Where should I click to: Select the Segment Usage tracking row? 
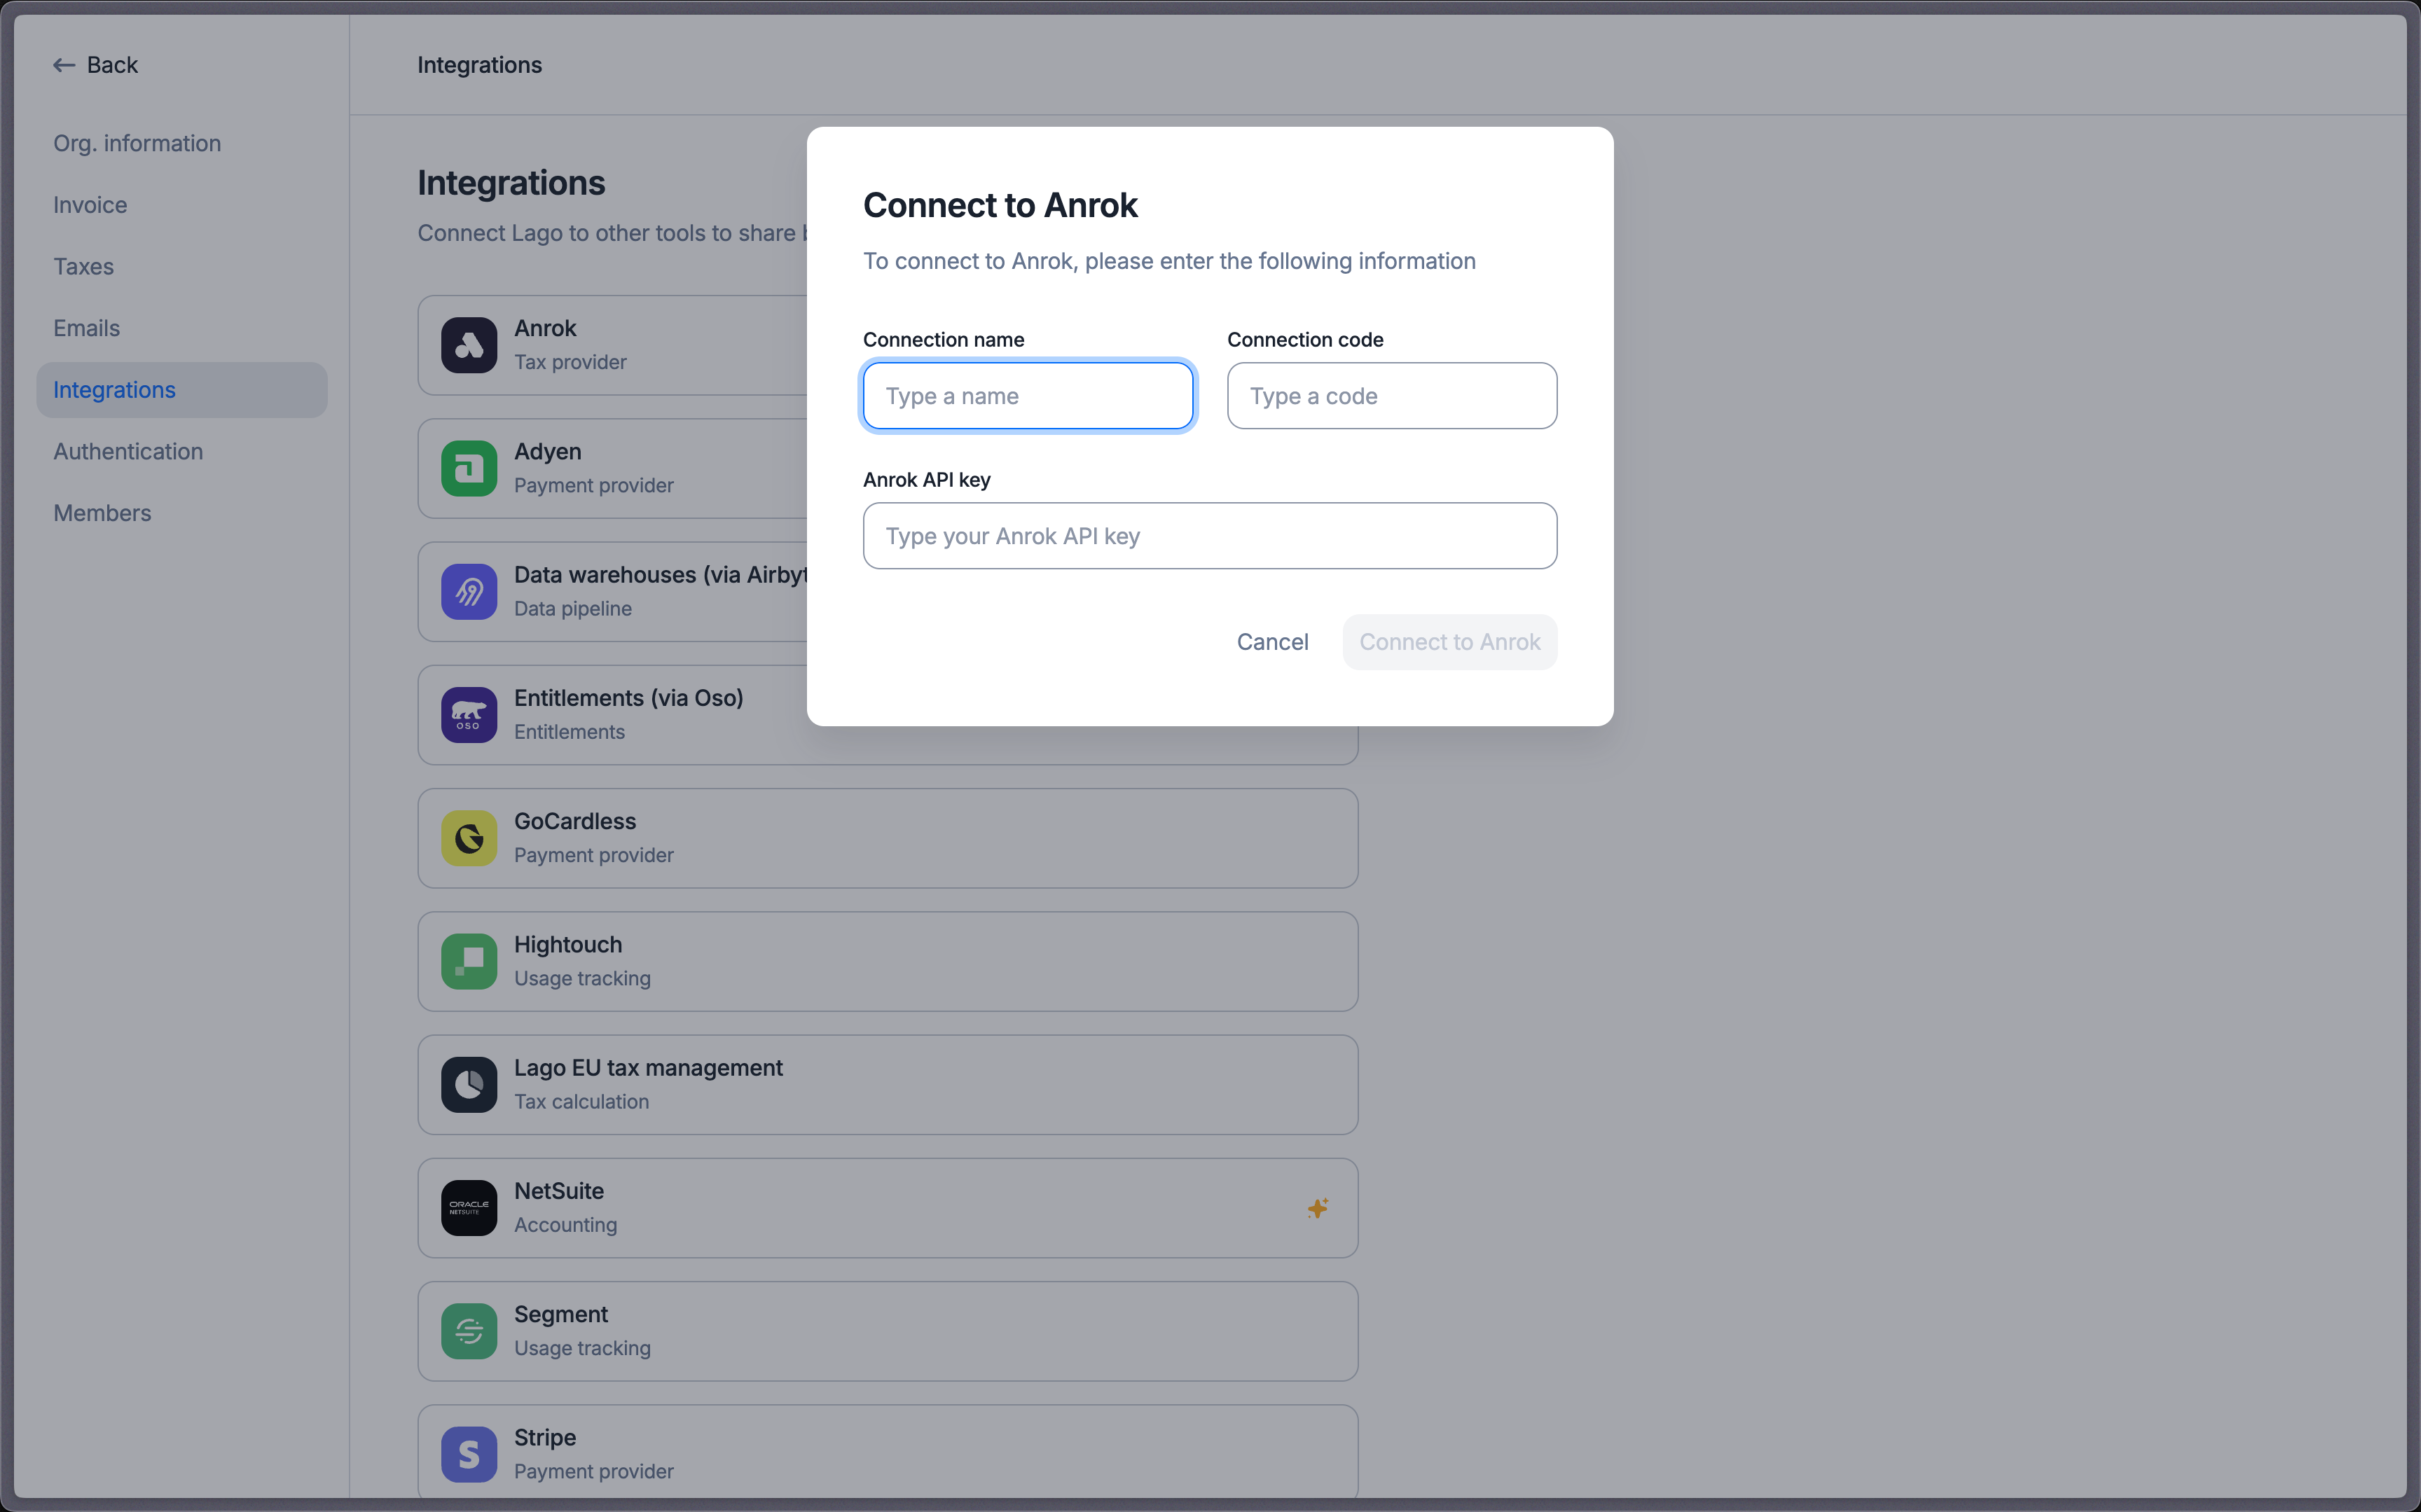[x=887, y=1331]
